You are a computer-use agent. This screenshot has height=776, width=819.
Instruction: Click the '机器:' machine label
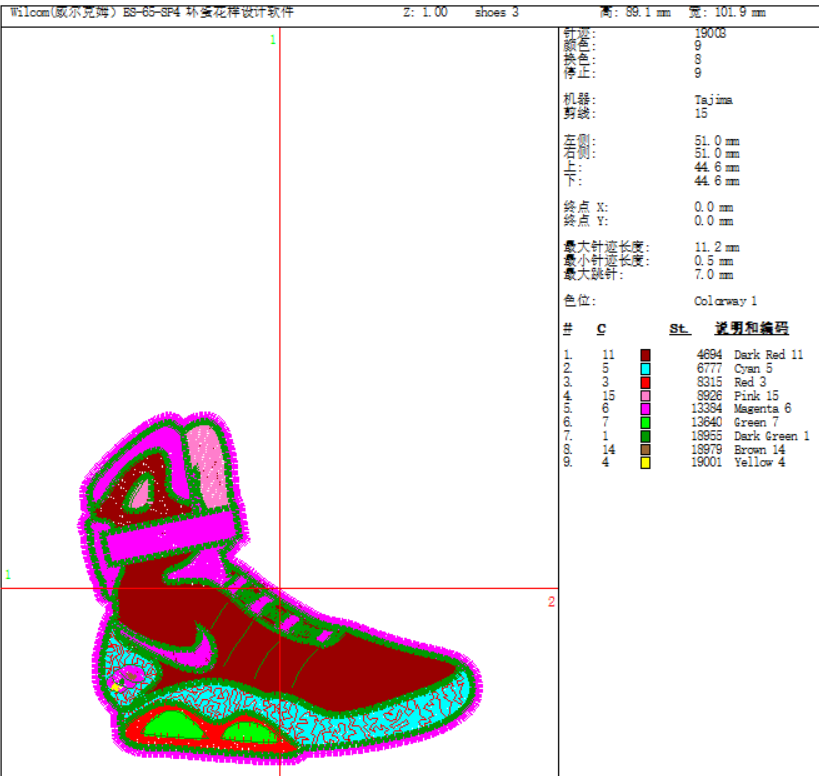579,100
